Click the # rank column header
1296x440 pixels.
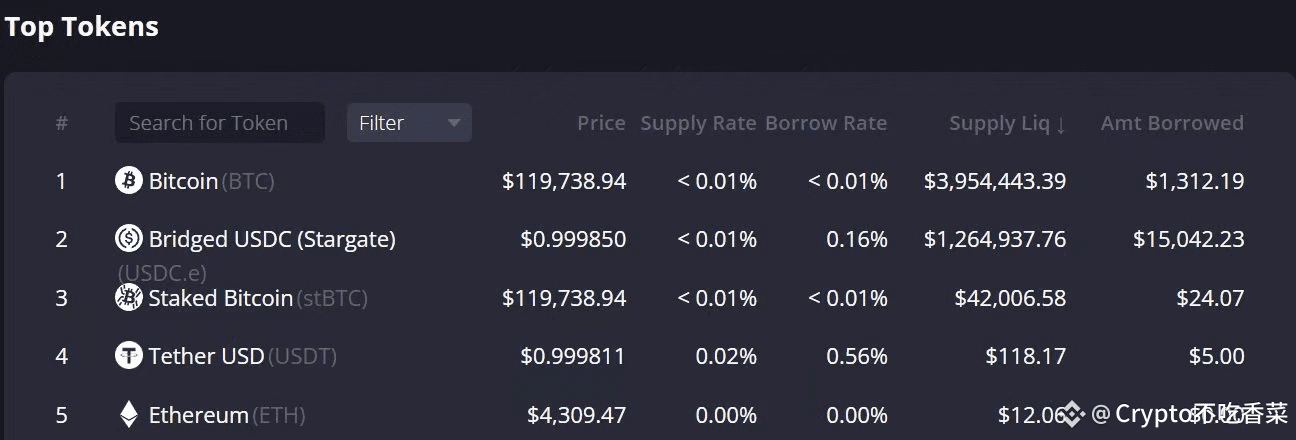click(x=62, y=123)
